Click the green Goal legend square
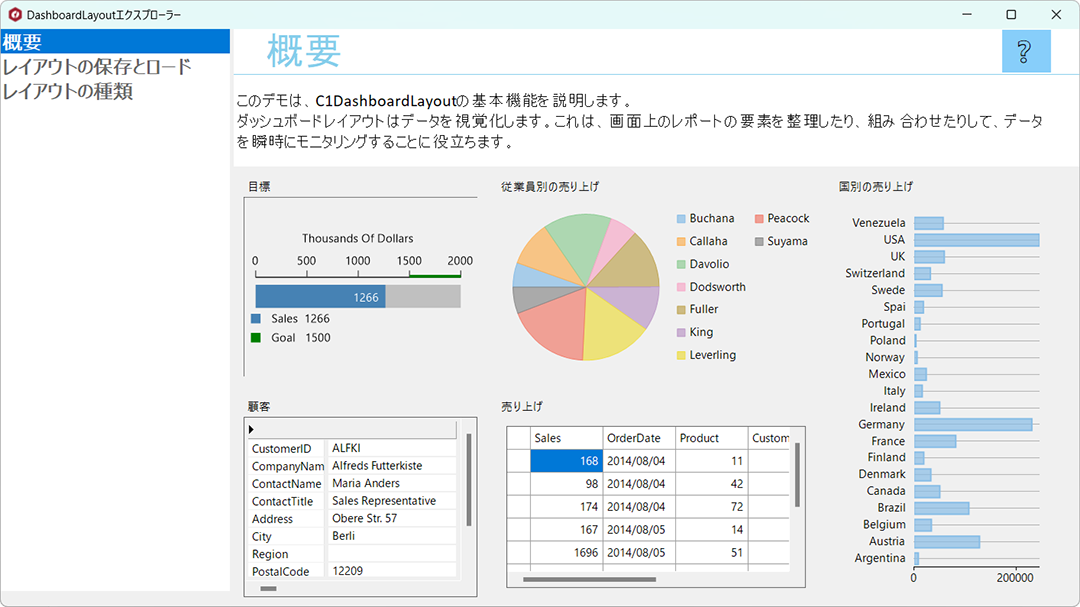 [256, 338]
